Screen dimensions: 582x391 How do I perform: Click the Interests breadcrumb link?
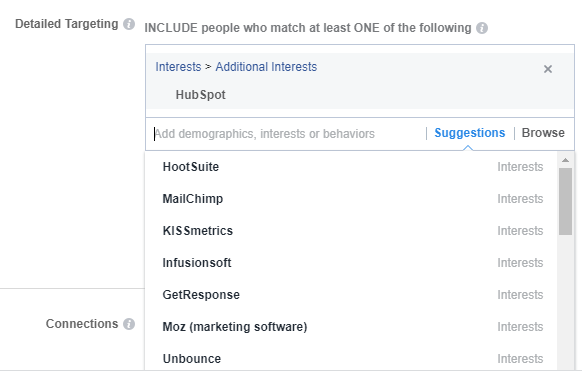coord(178,67)
